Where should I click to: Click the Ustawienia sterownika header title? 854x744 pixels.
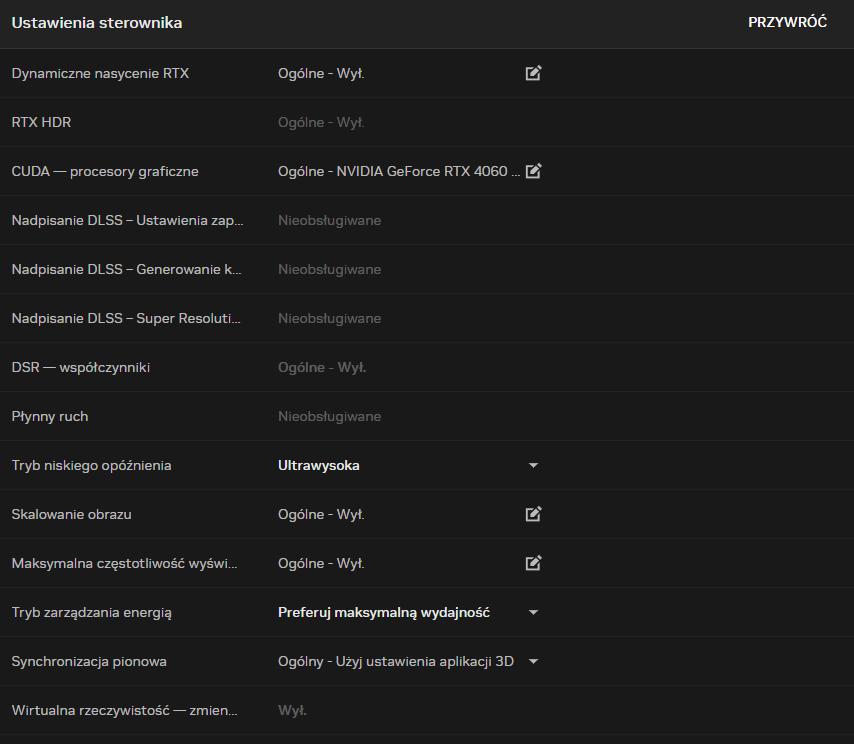pyautogui.click(x=97, y=22)
